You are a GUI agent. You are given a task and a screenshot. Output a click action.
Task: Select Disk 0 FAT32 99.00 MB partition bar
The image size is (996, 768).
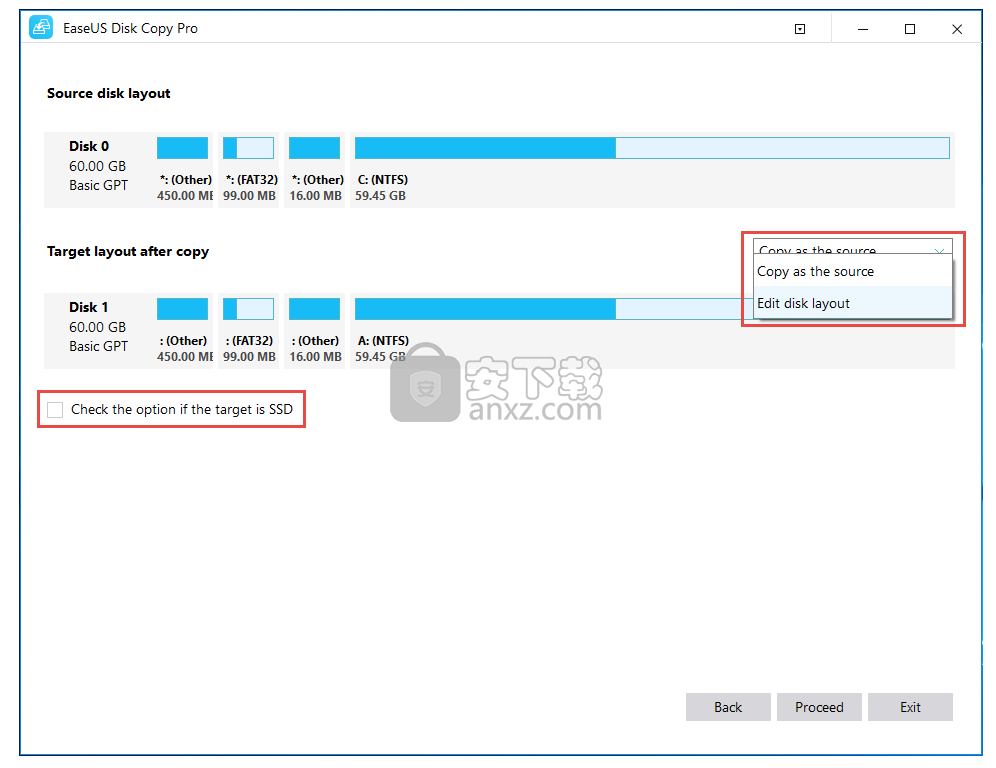(x=248, y=148)
